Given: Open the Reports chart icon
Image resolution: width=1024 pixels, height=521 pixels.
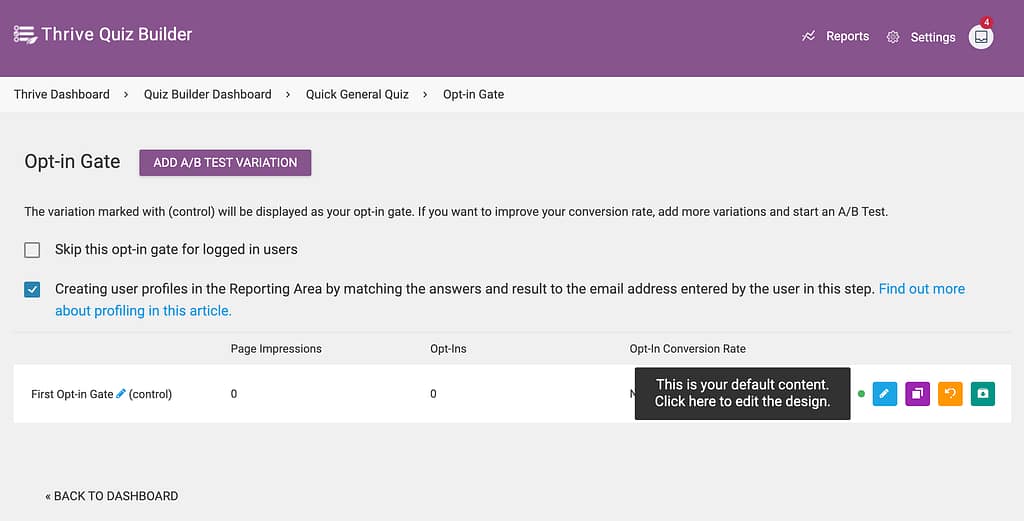Looking at the screenshot, I should point(808,37).
